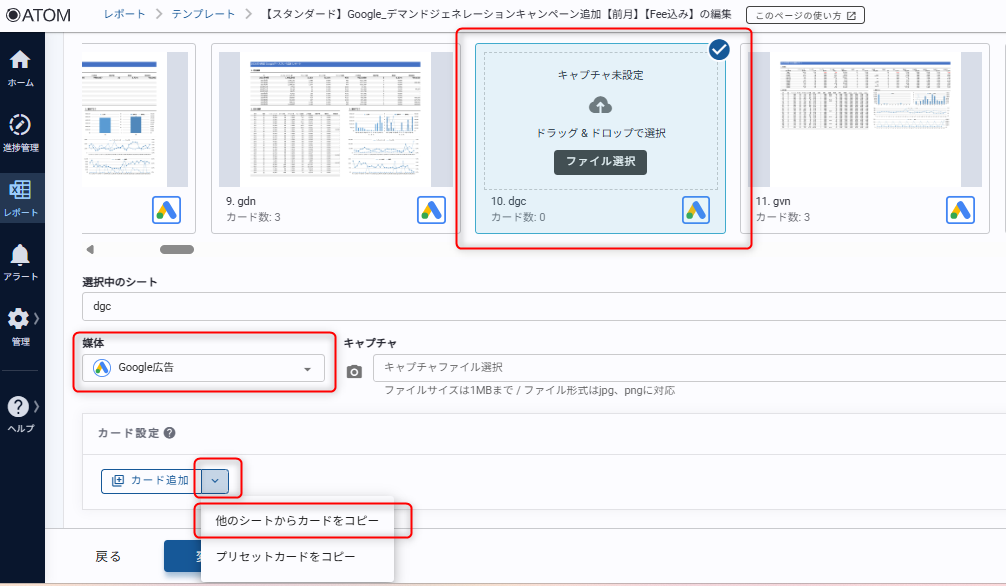Image resolution: width=1006 pixels, height=586 pixels.
Task: Choose 他のシートからカードをコピー
Action: point(297,521)
